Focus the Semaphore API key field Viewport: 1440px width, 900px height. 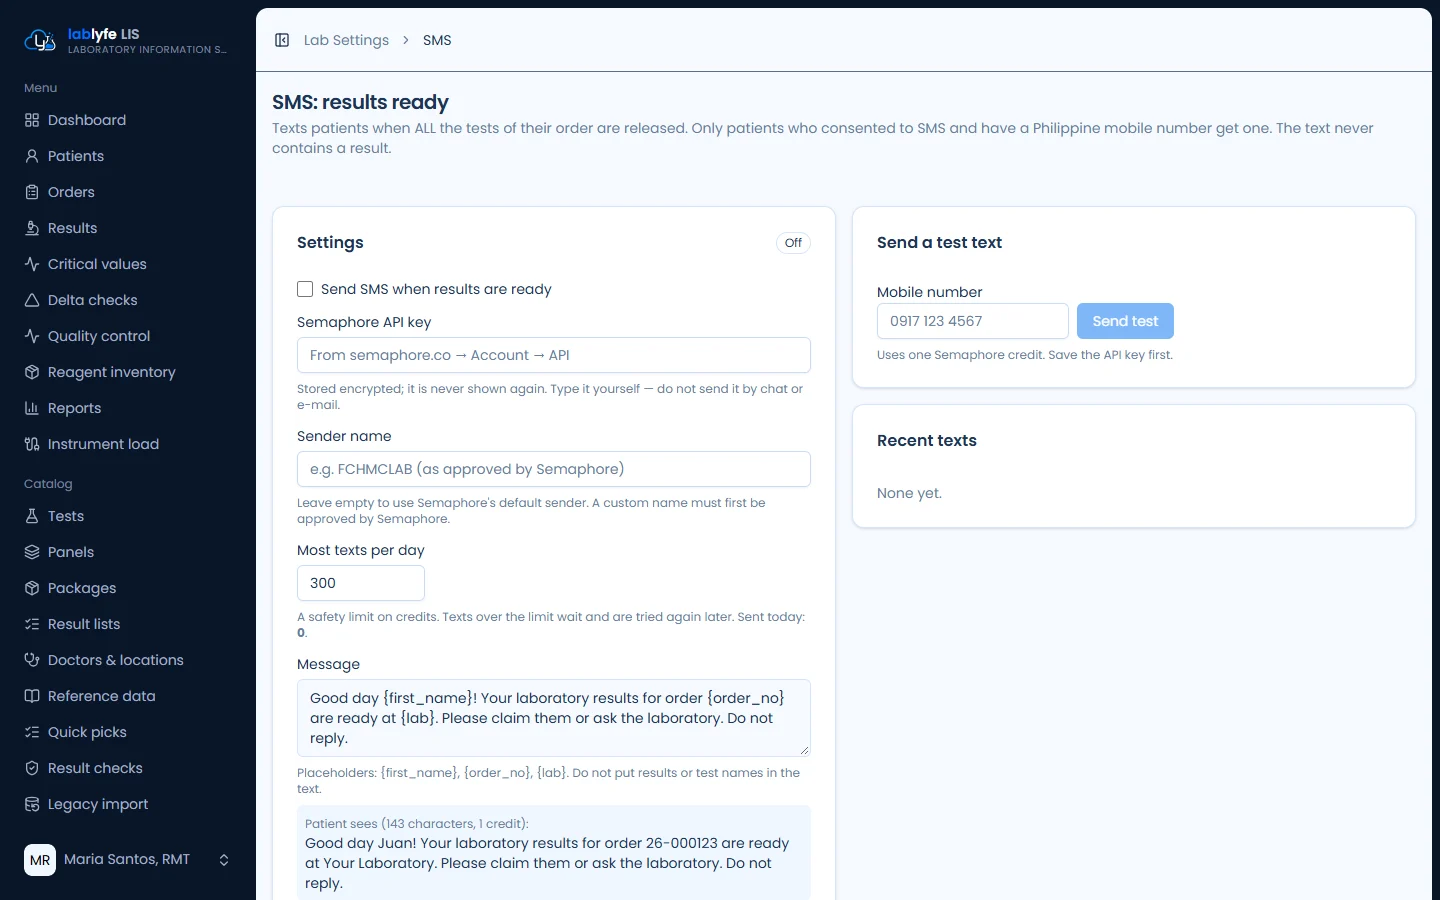554,355
